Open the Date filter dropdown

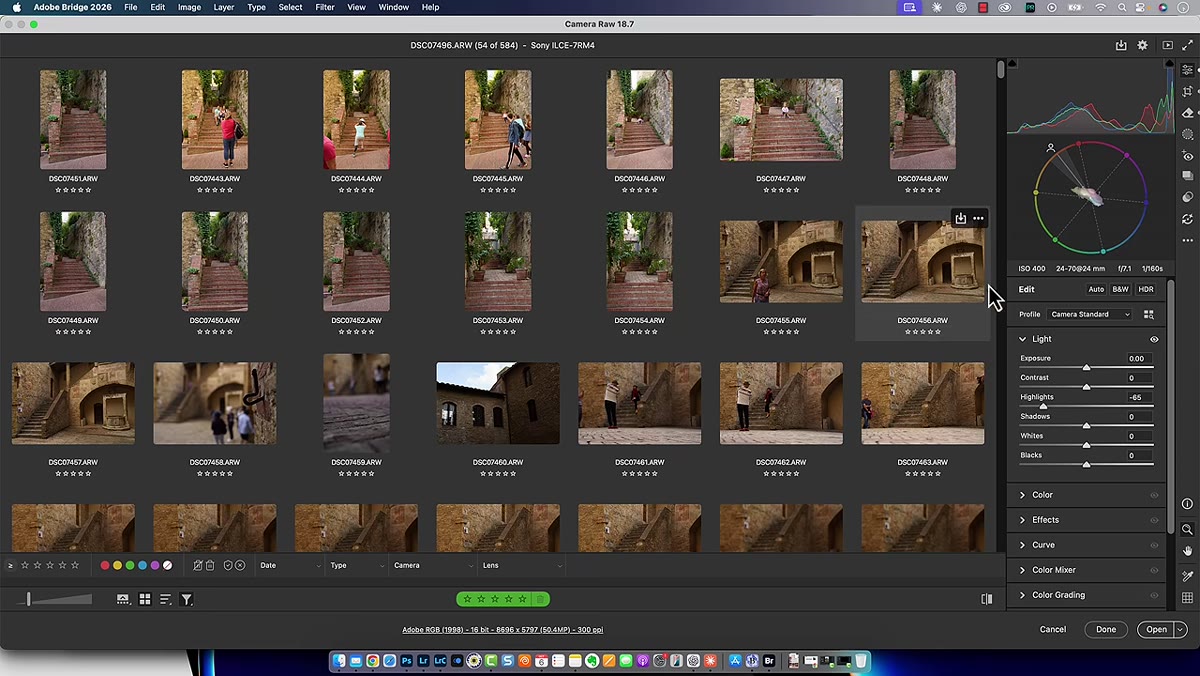pos(290,565)
